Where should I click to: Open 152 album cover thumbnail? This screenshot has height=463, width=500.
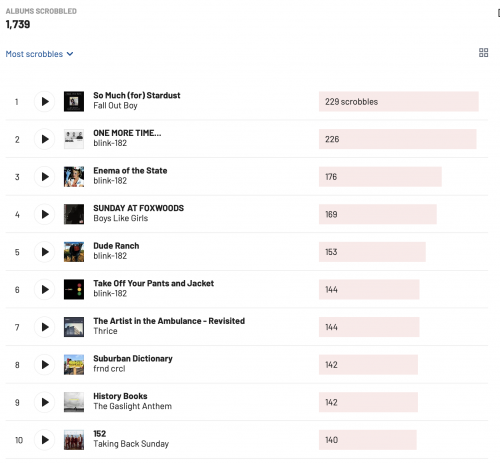[74, 440]
